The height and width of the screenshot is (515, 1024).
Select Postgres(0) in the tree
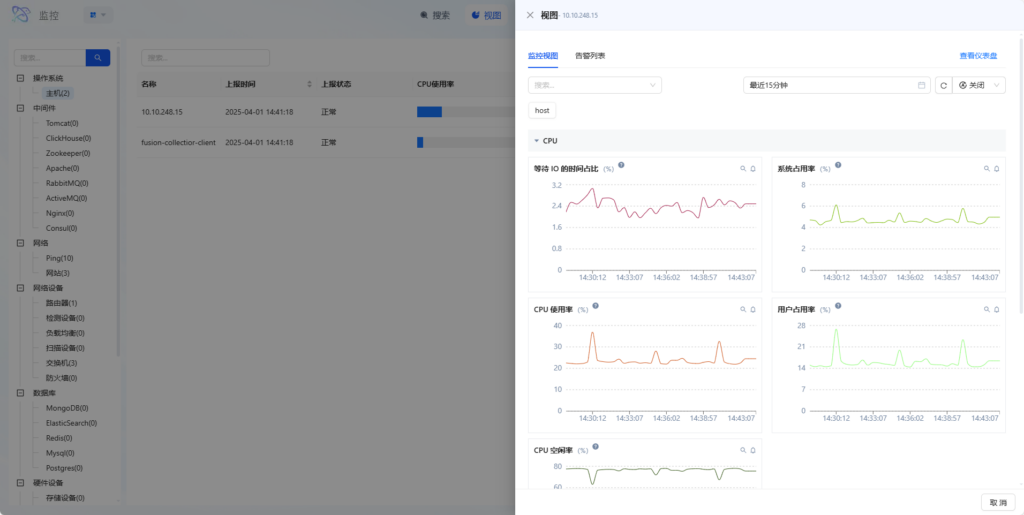(x=64, y=468)
